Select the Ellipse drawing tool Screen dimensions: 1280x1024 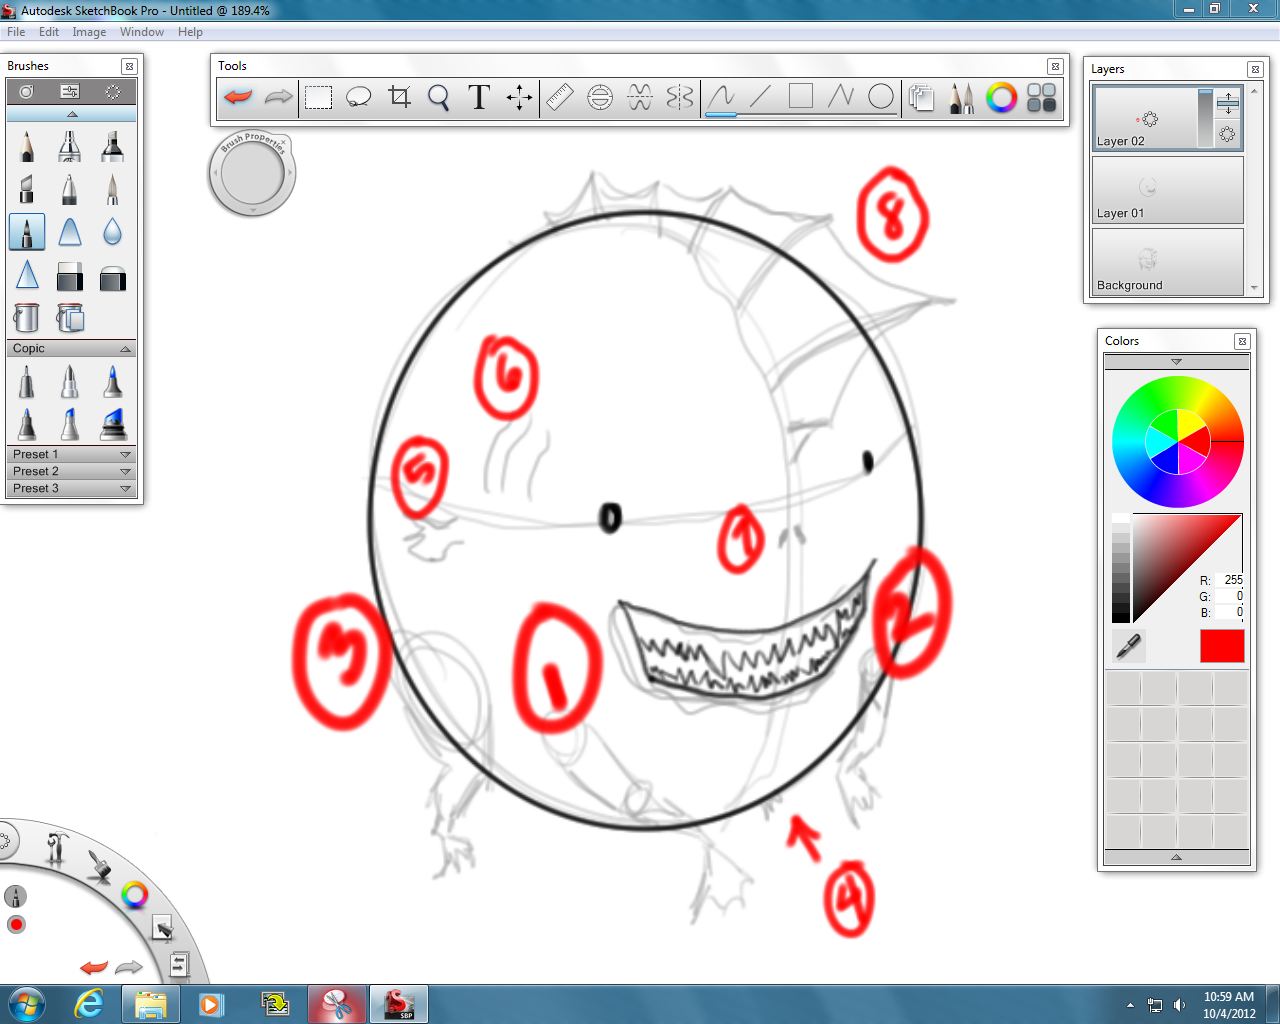tap(881, 97)
